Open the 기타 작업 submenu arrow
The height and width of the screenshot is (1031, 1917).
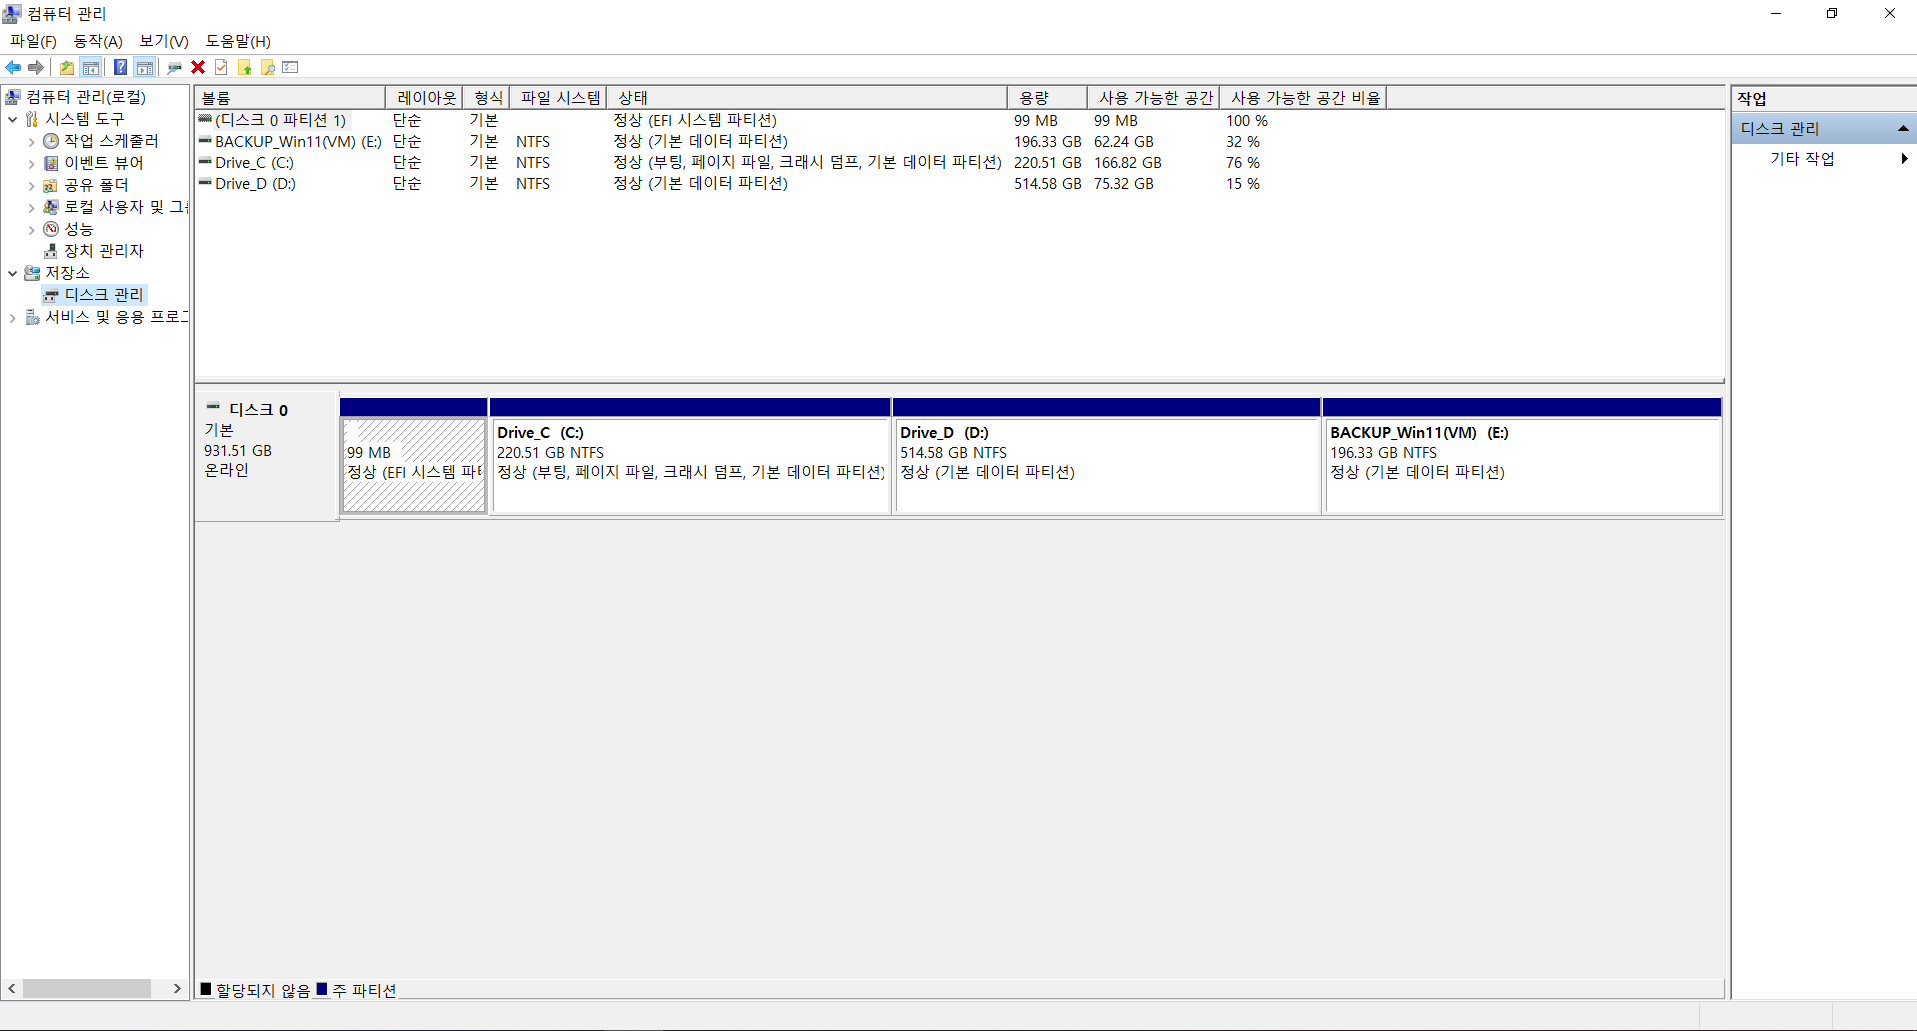1904,158
